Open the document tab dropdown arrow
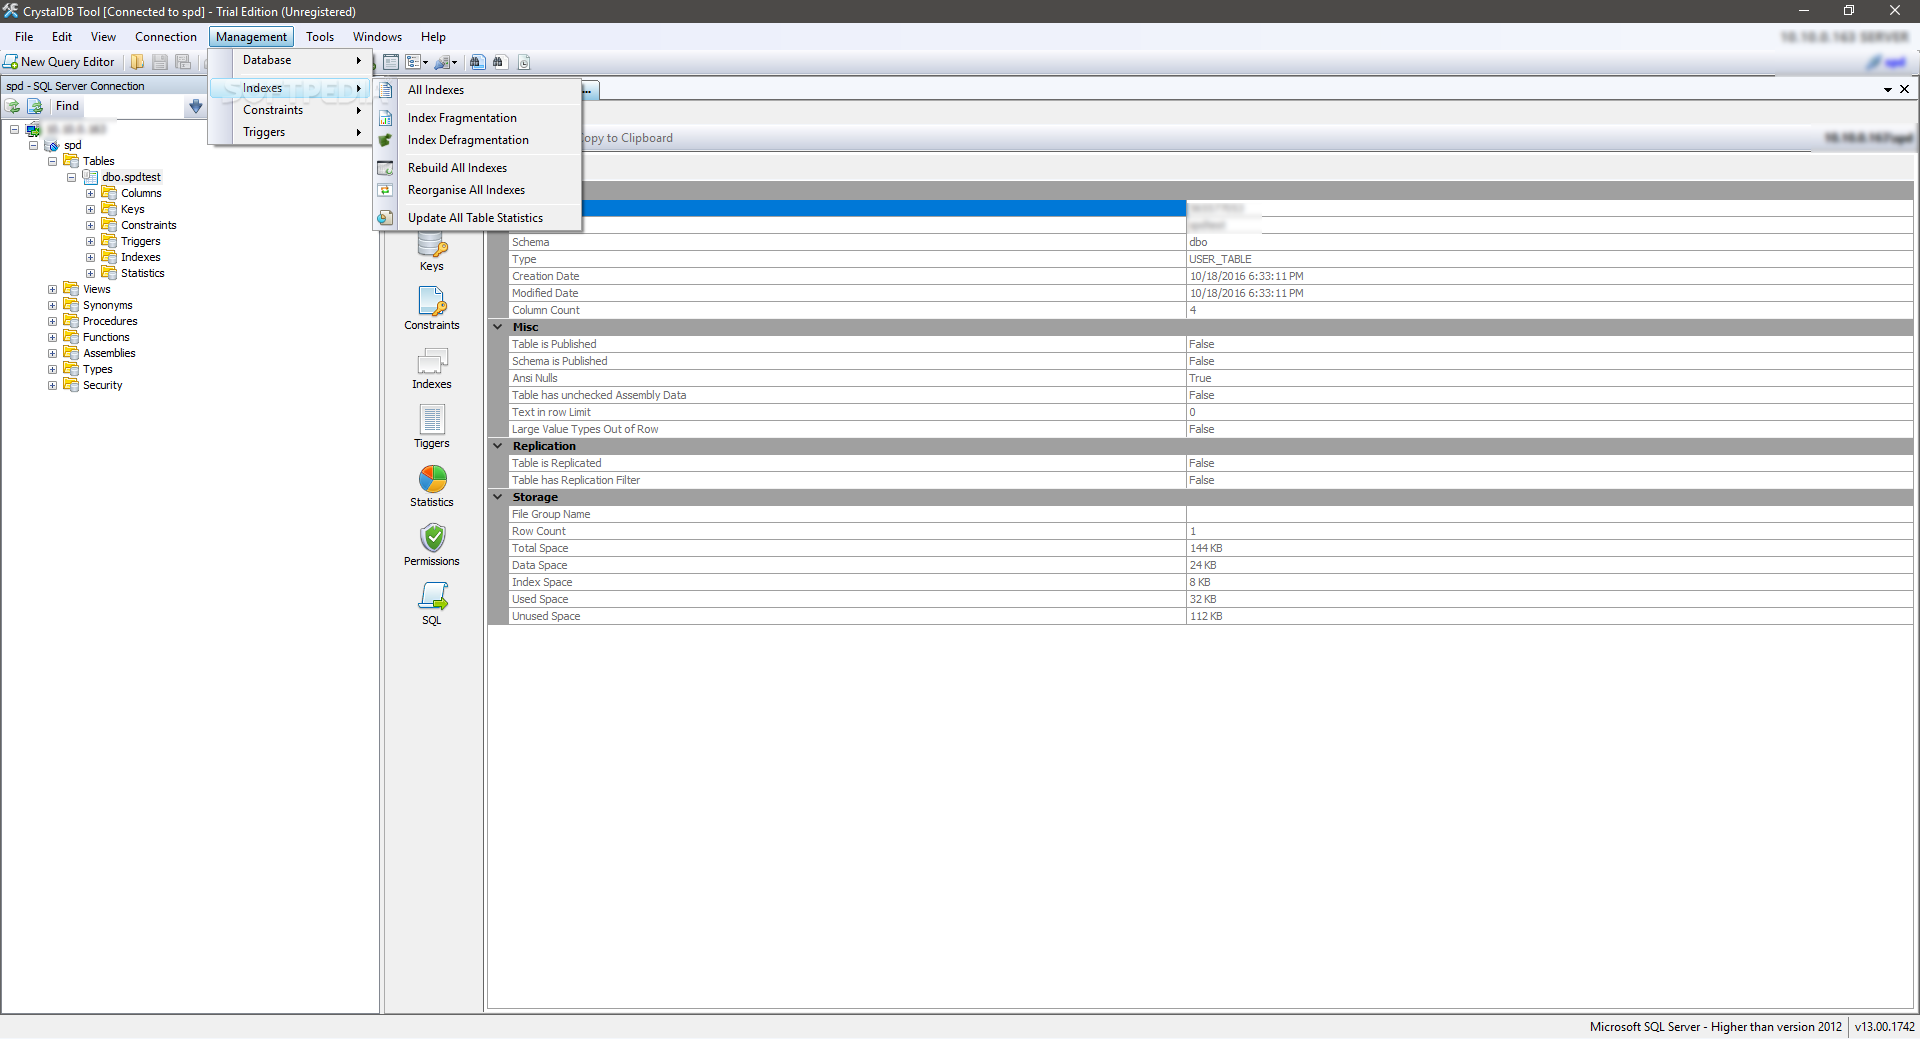The image size is (1920, 1040). click(x=1887, y=90)
